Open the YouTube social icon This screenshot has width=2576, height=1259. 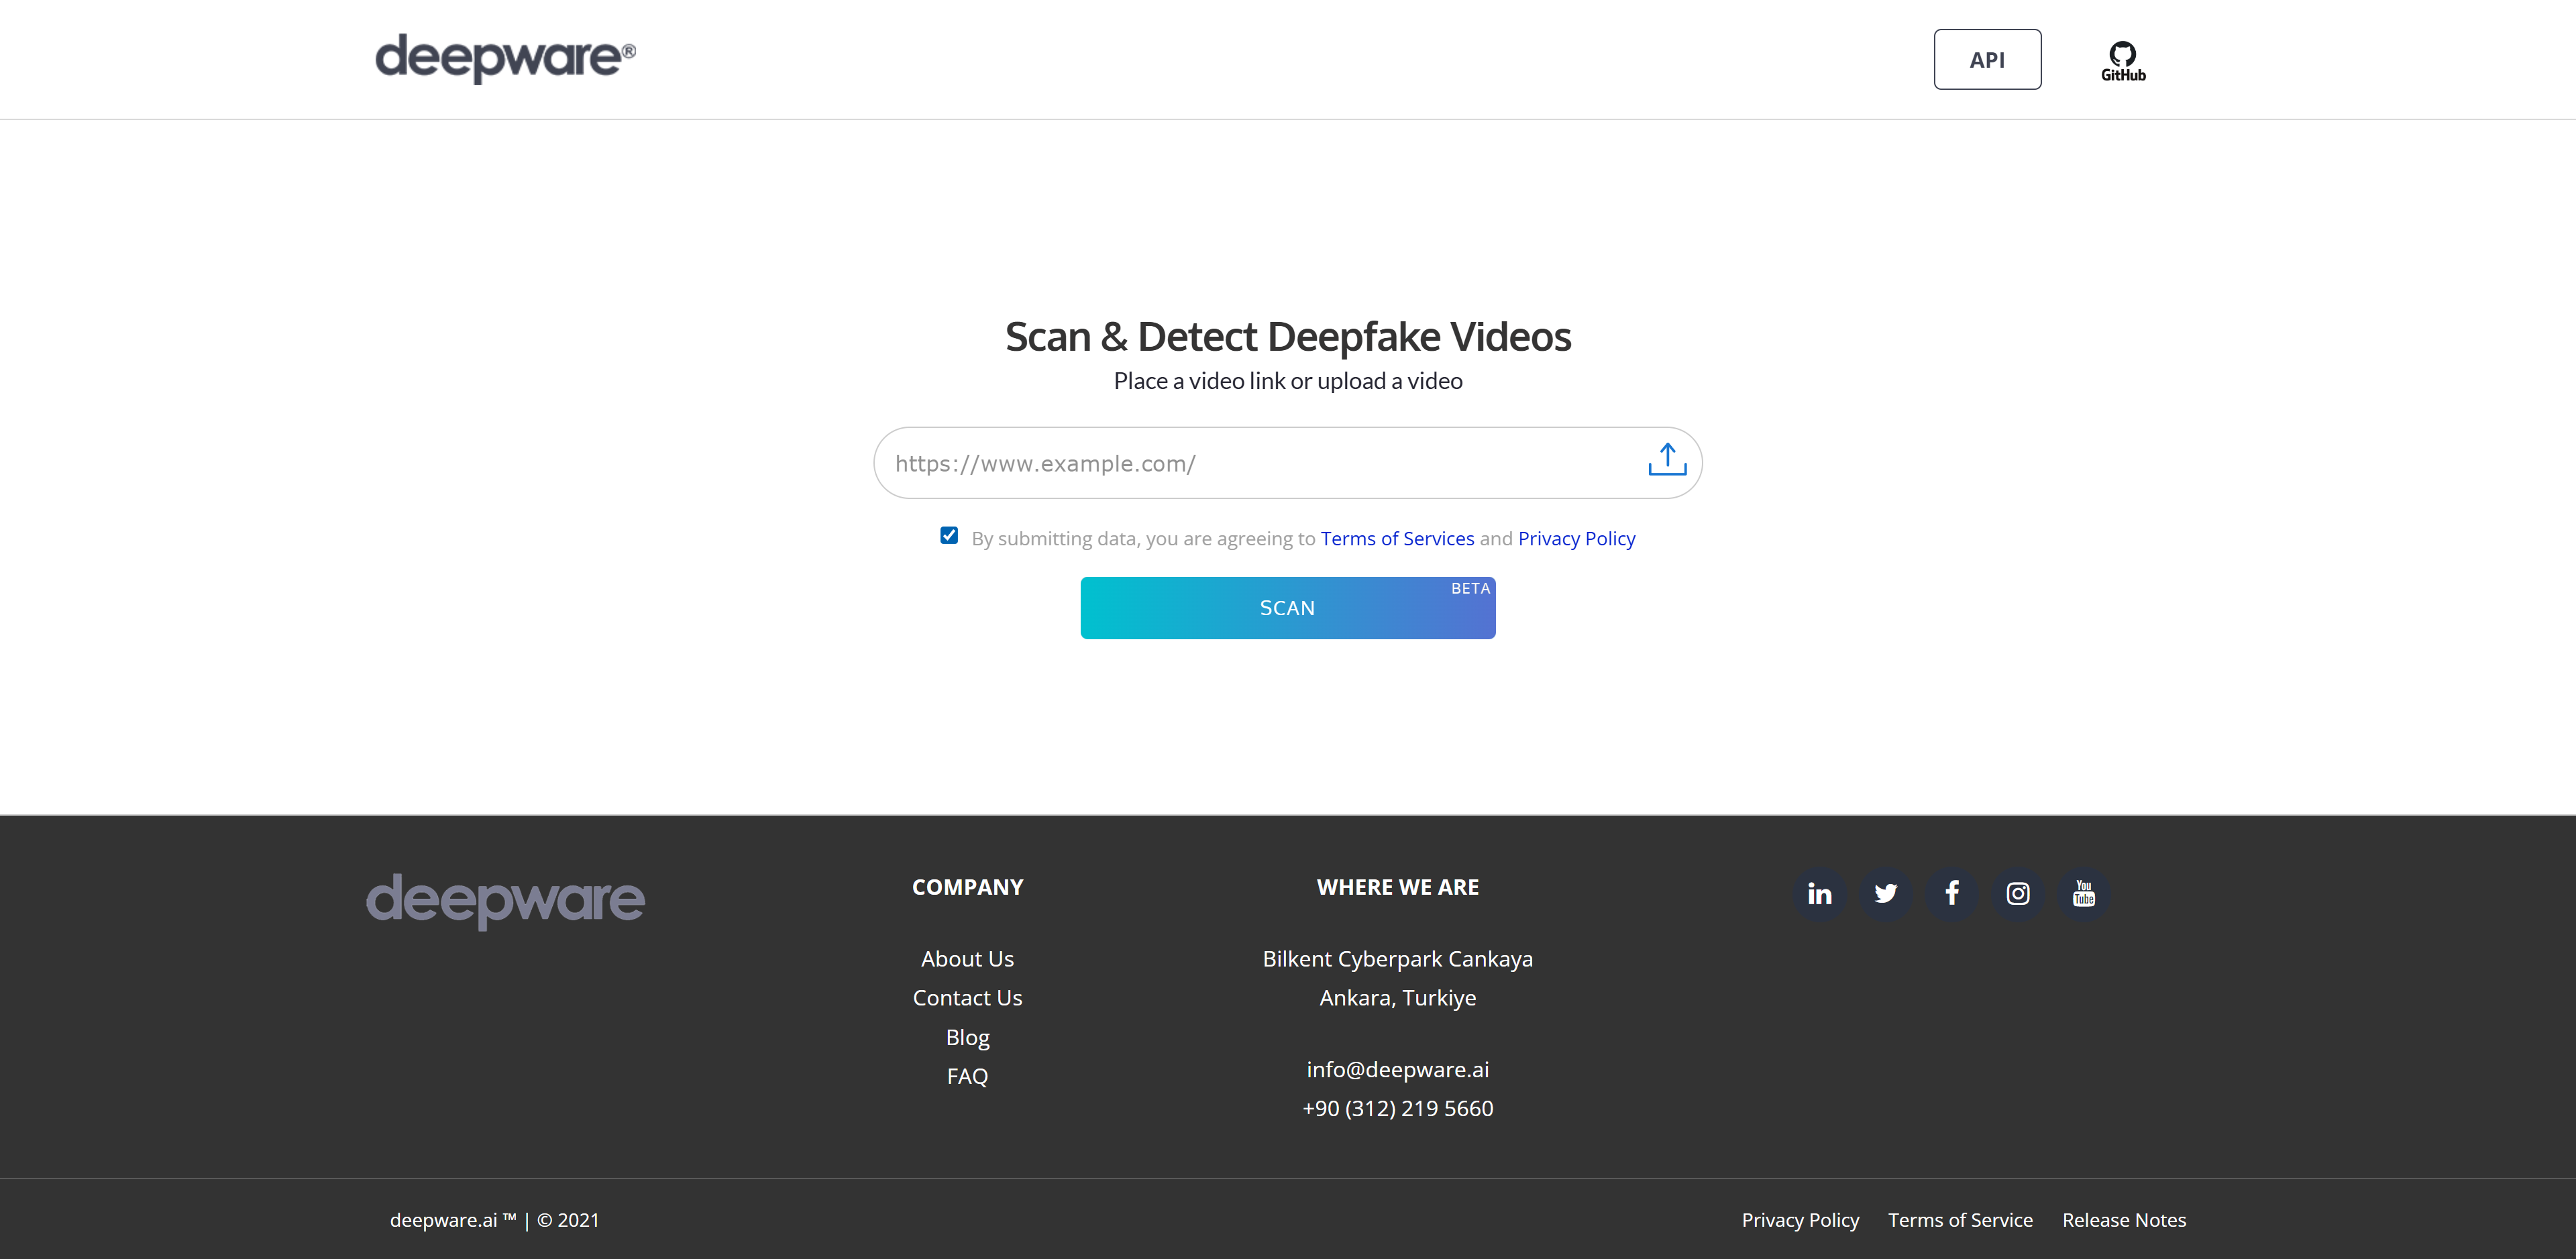coord(2083,893)
